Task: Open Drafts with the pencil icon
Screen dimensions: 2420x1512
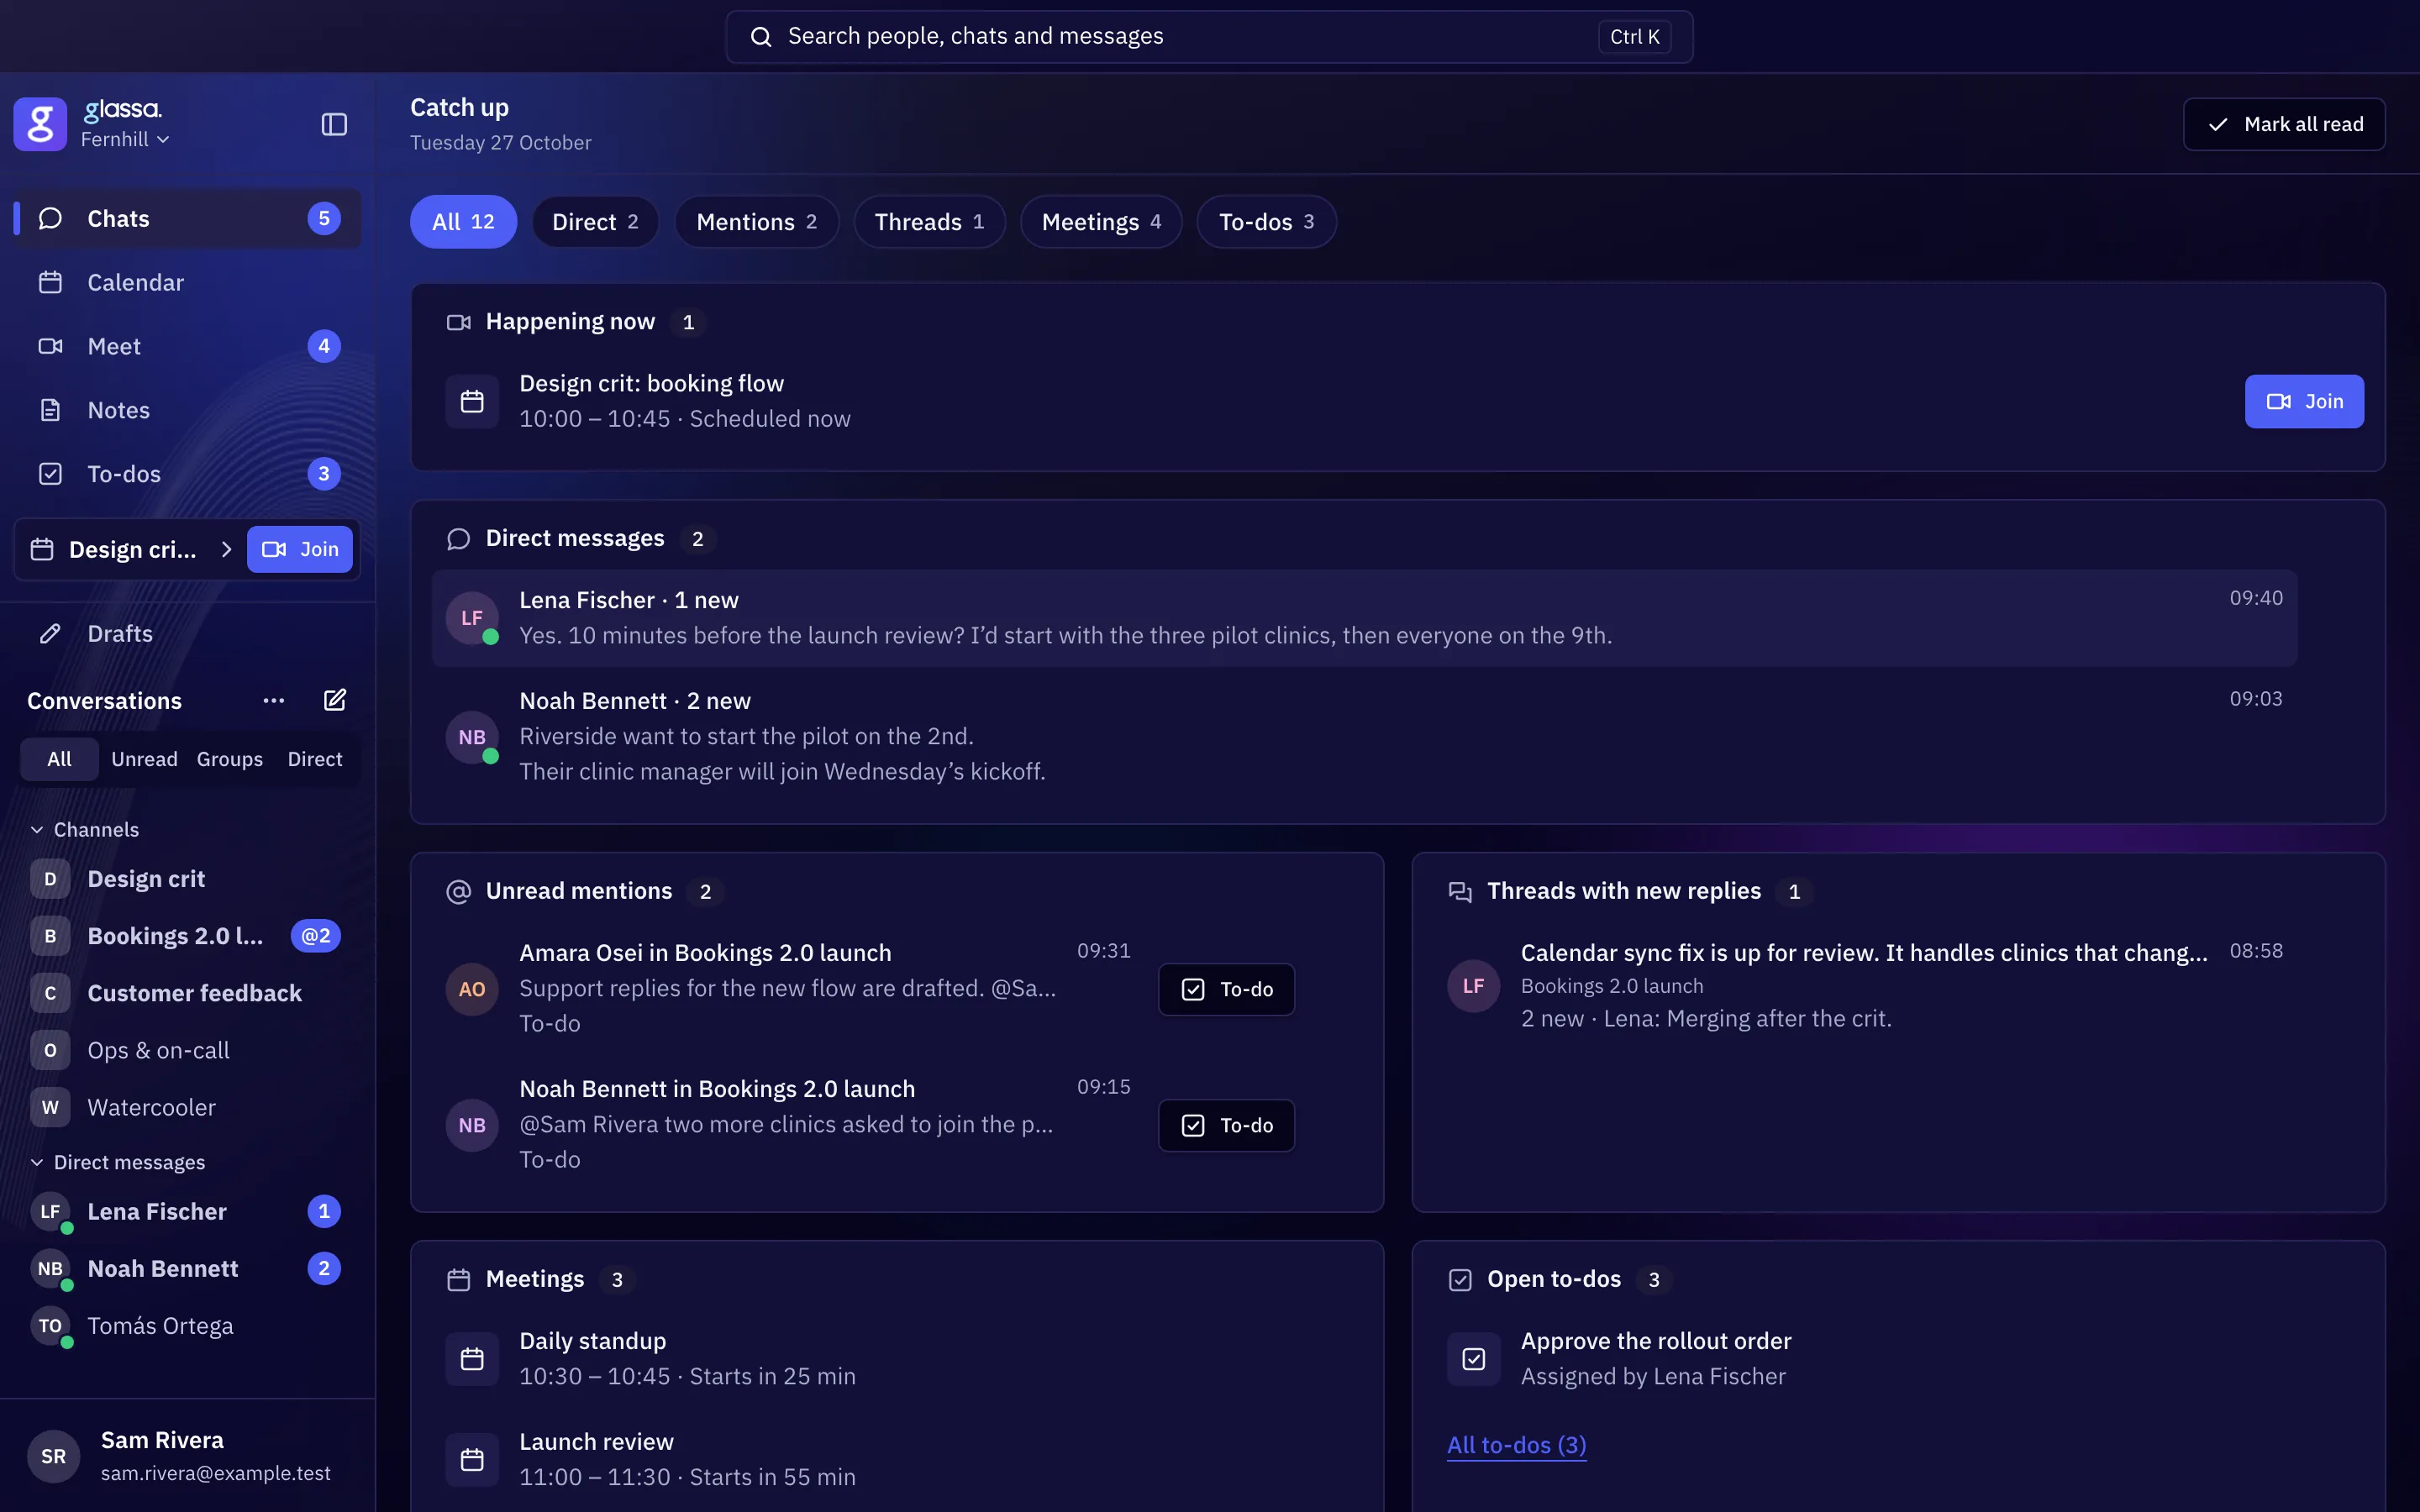Action: [187, 633]
